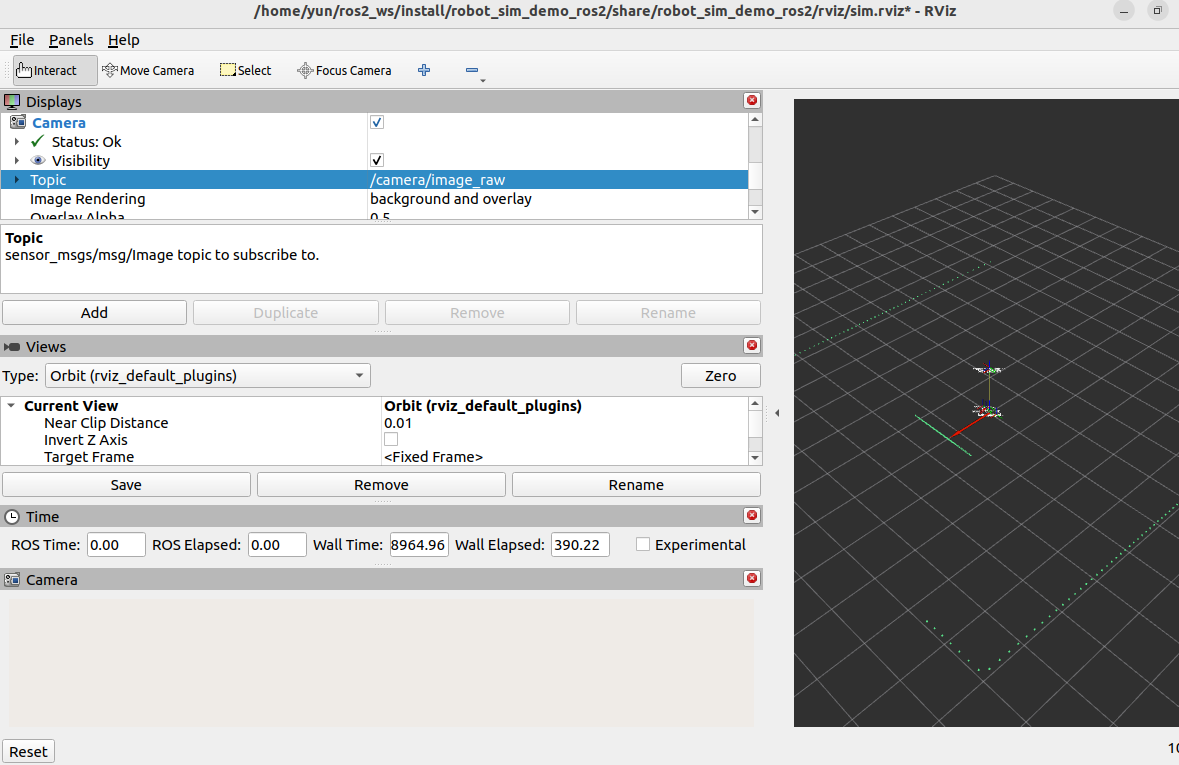
Task: Click the blue plus add-tool icon
Action: coord(424,70)
